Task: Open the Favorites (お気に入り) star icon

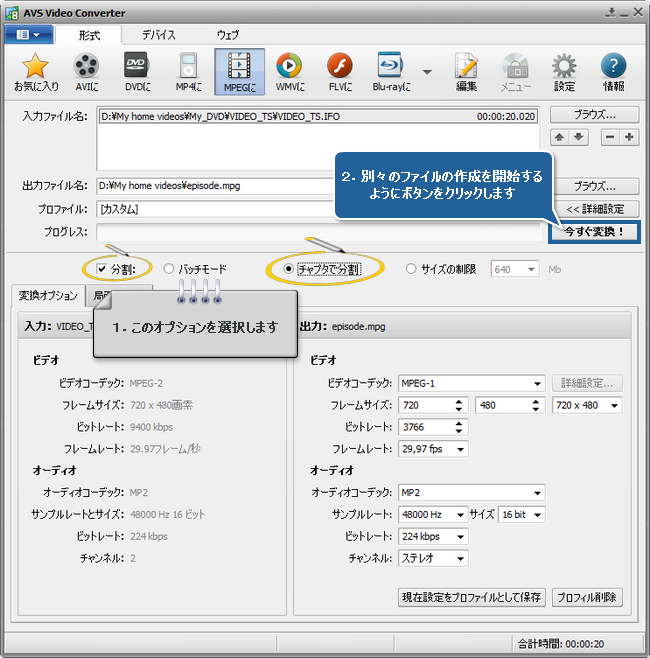Action: 36,72
